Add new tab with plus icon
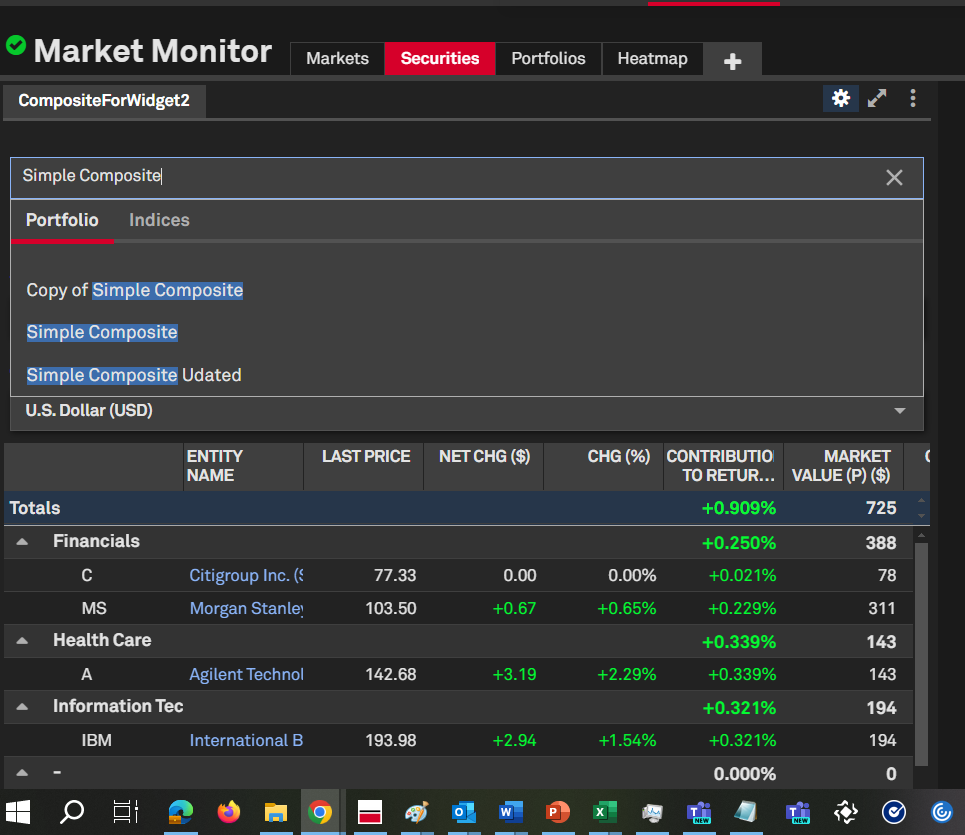Viewport: 965px width, 835px height. coord(732,61)
